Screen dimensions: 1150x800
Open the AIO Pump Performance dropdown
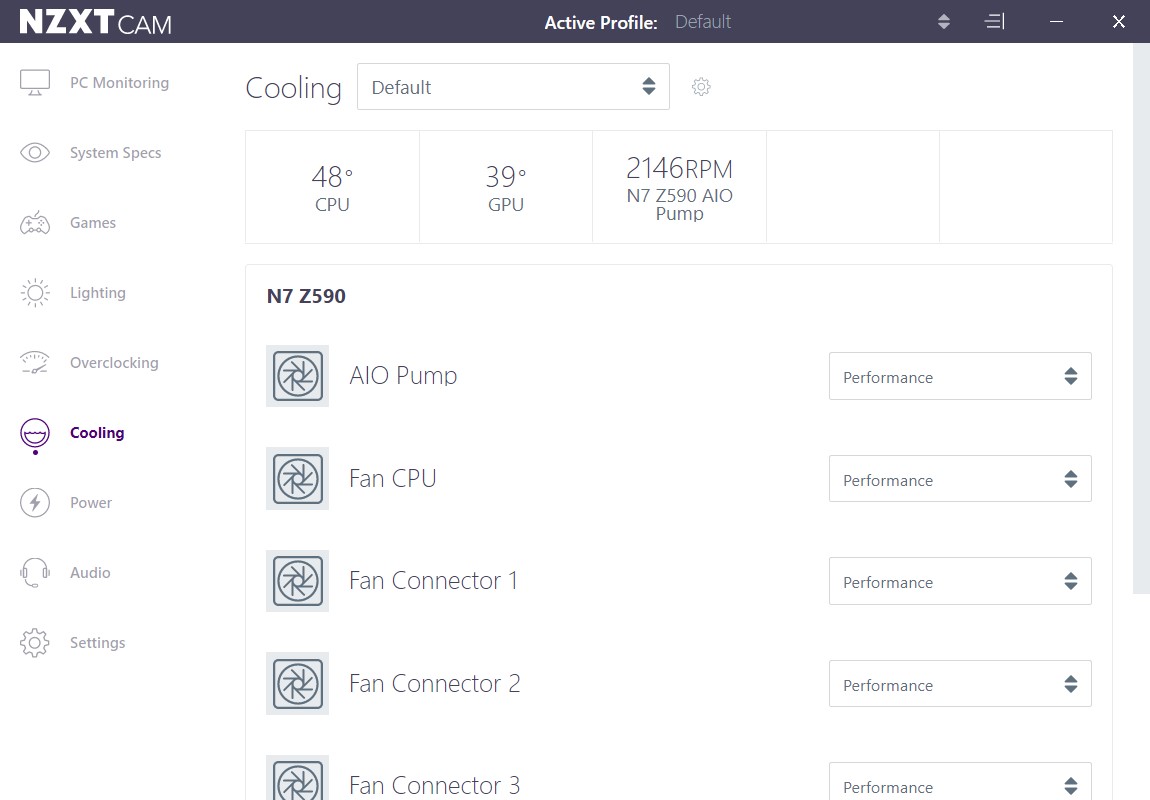[x=960, y=376]
